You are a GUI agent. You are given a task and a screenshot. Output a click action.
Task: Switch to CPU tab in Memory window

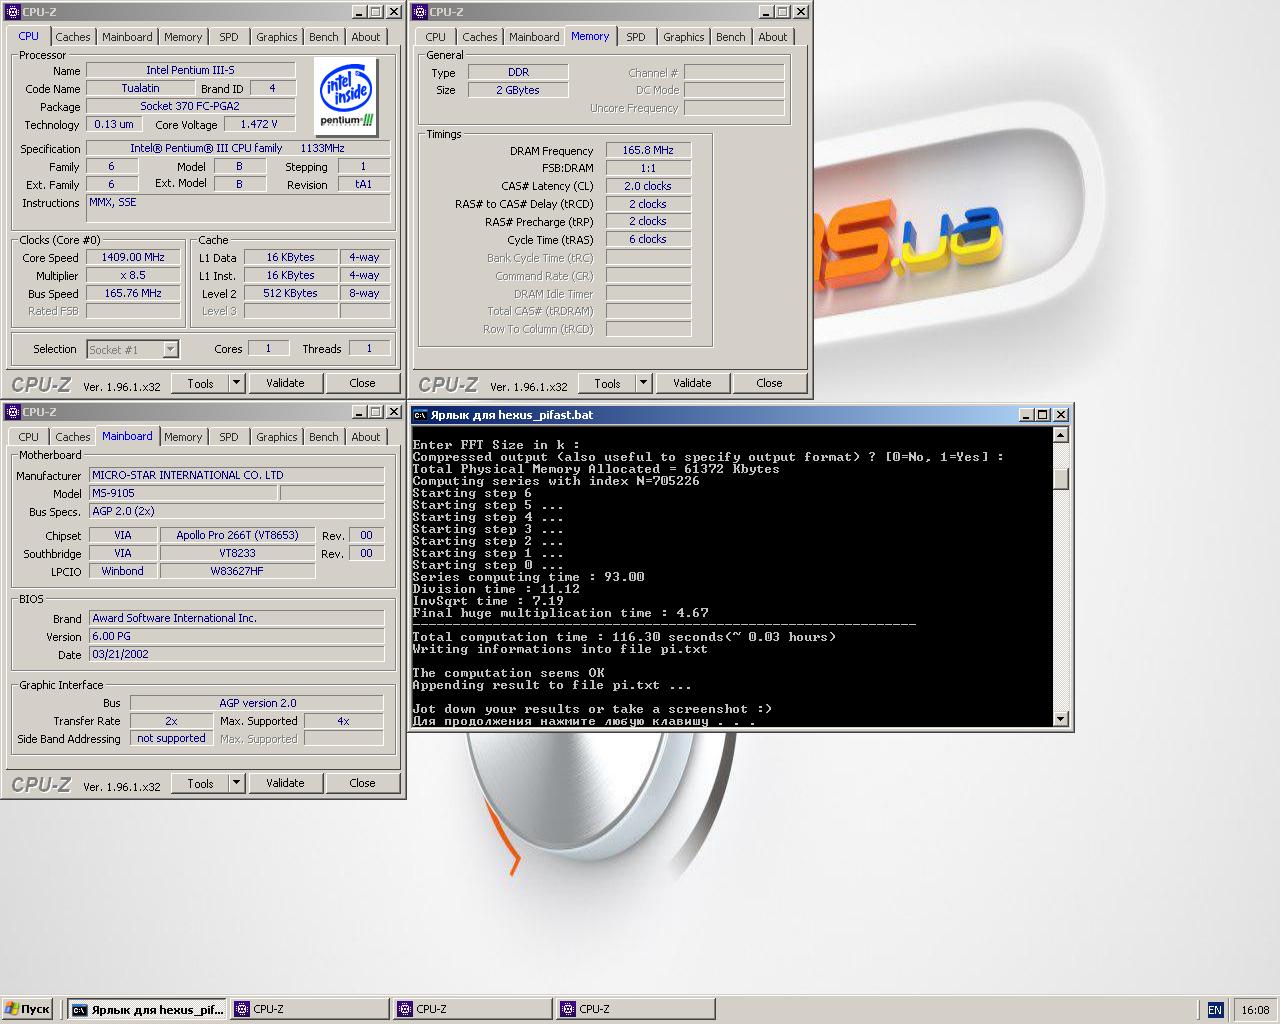(x=436, y=37)
